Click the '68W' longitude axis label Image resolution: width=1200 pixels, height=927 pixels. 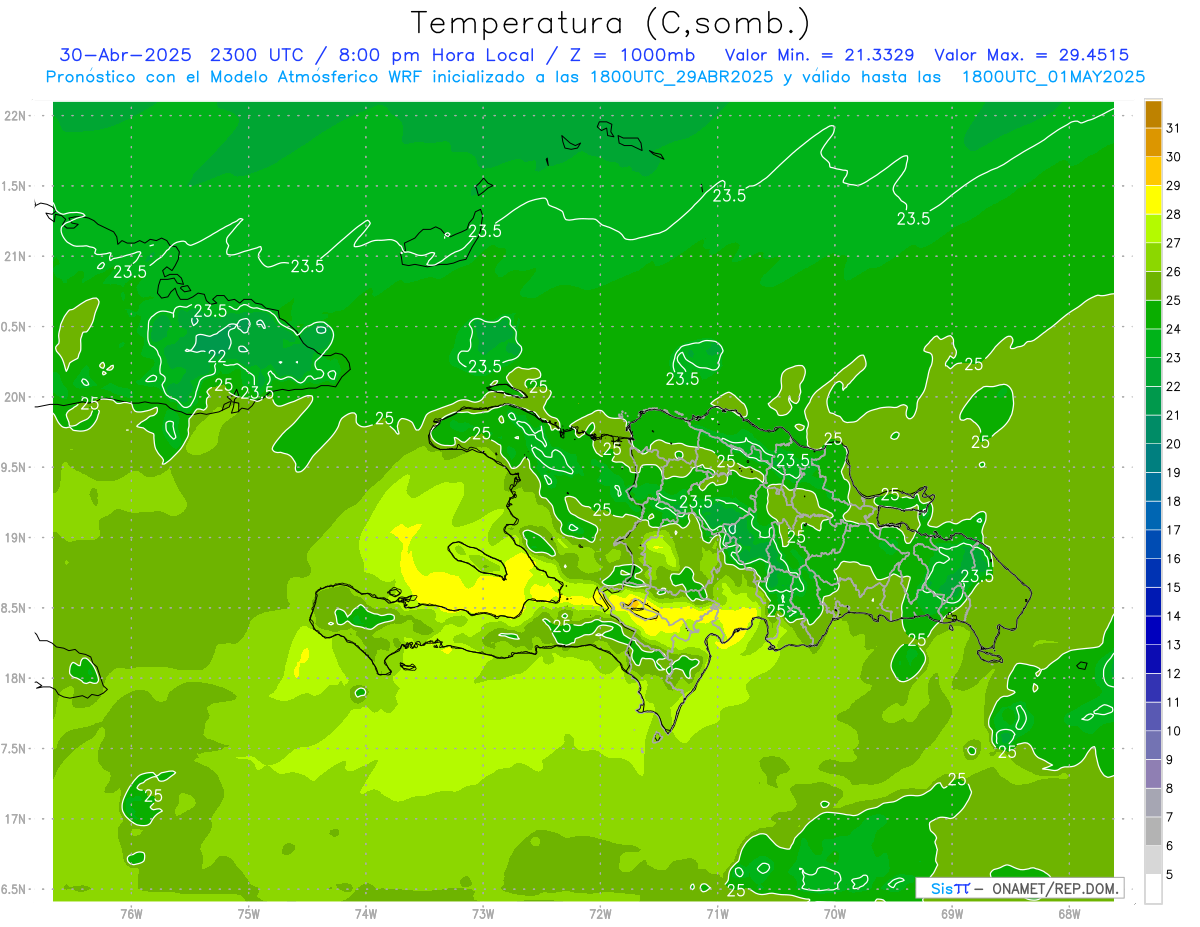coord(1069,913)
